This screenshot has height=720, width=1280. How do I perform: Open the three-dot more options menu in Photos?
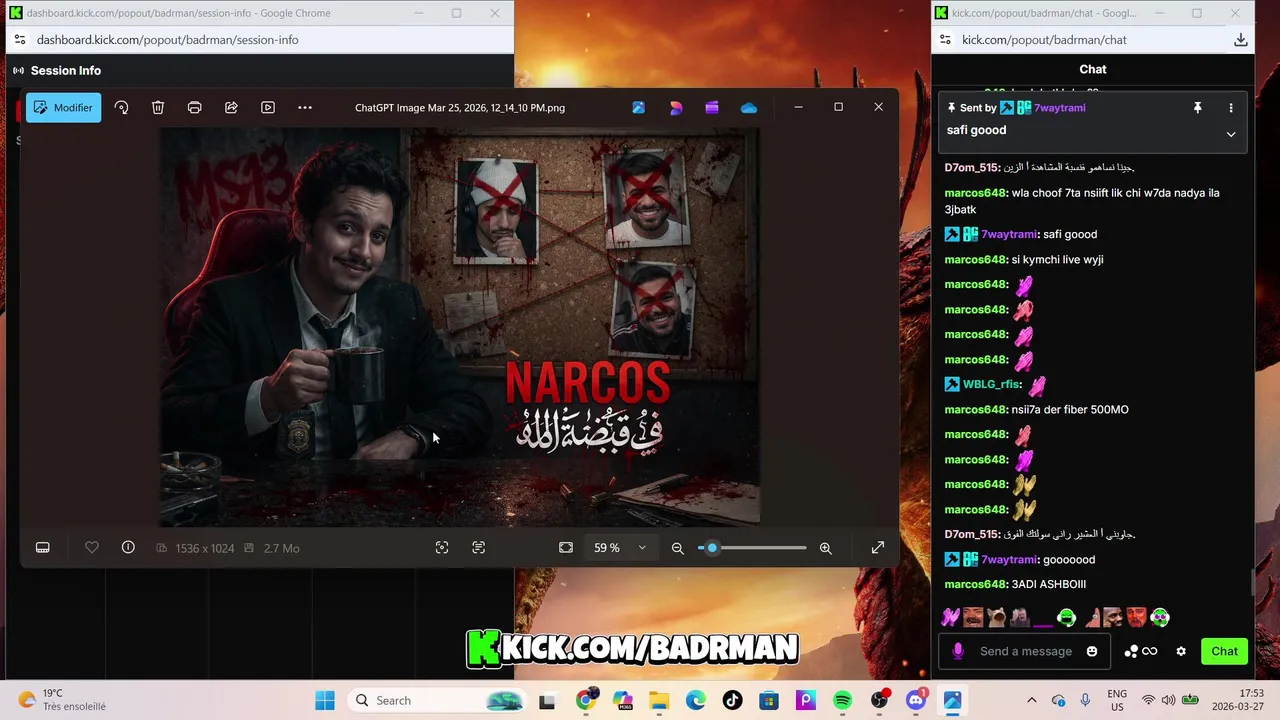305,108
